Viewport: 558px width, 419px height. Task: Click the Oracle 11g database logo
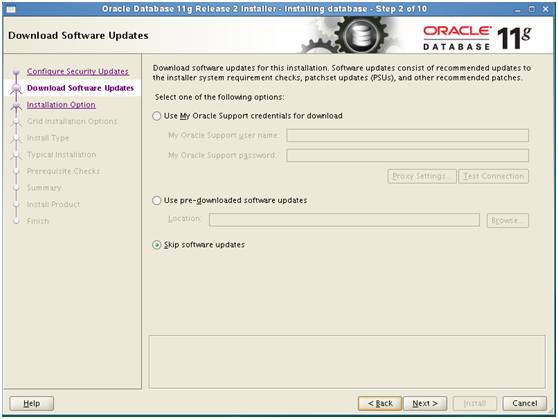[x=477, y=37]
